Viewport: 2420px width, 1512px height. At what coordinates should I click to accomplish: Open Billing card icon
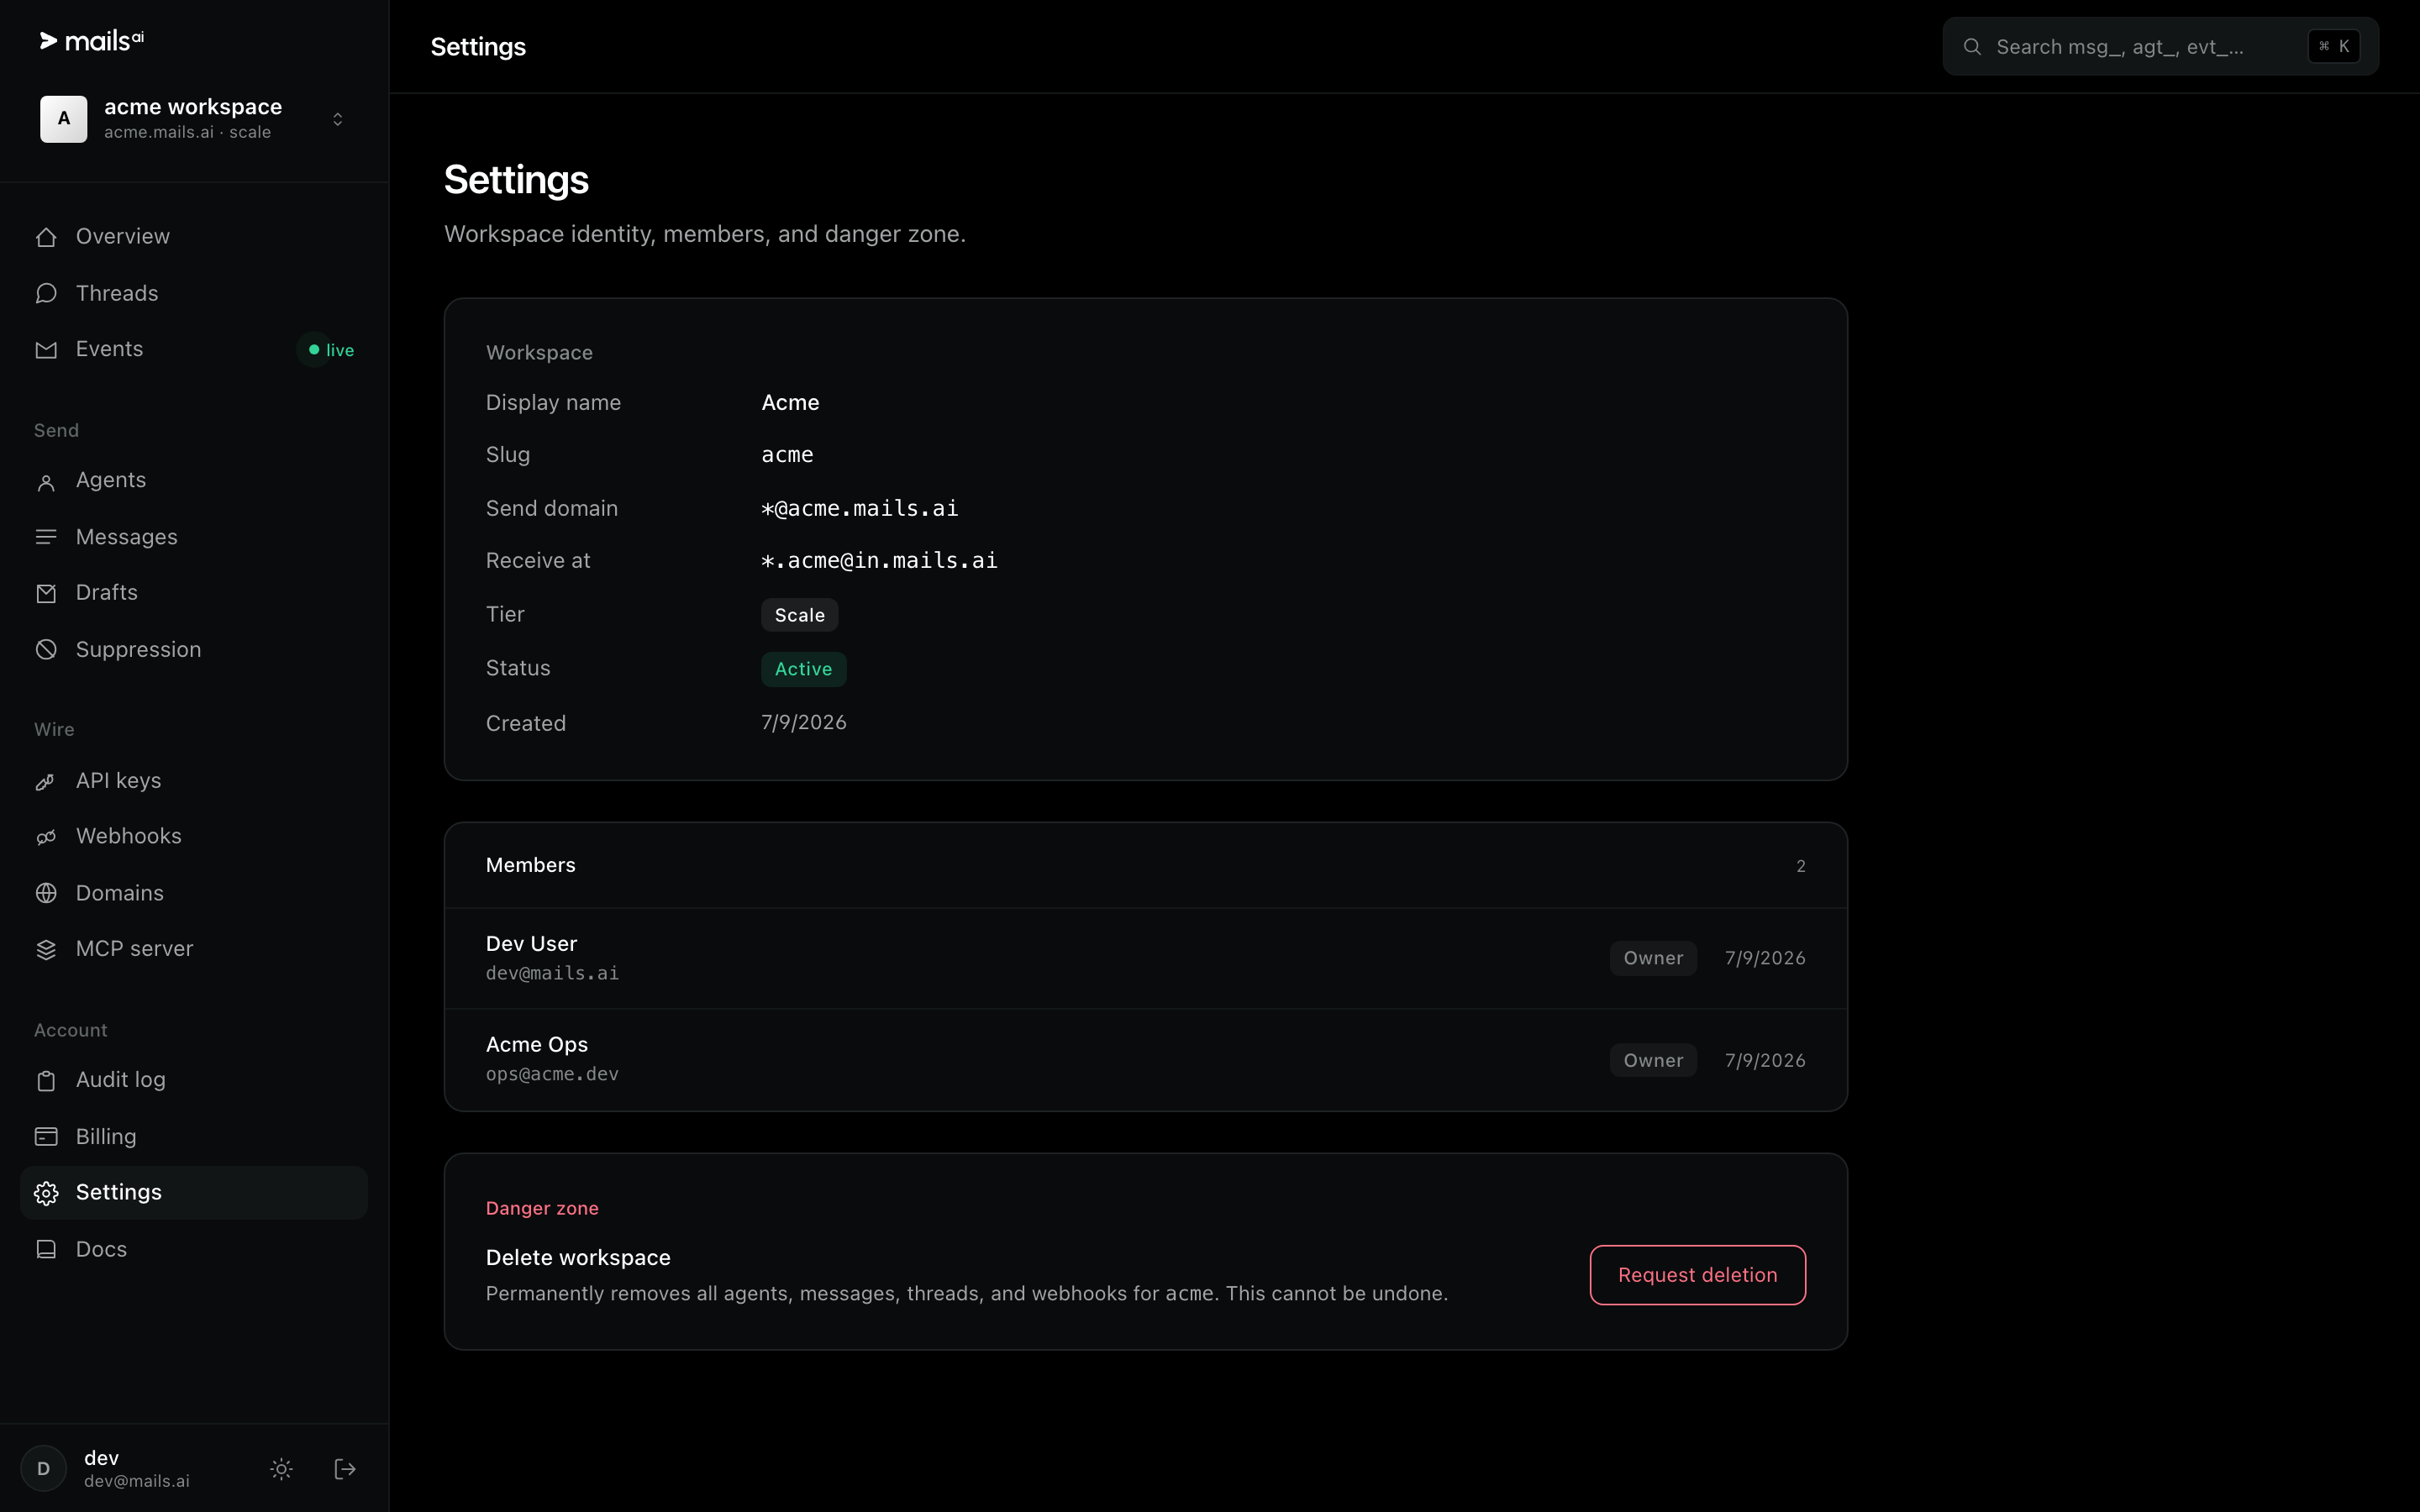tap(46, 1136)
